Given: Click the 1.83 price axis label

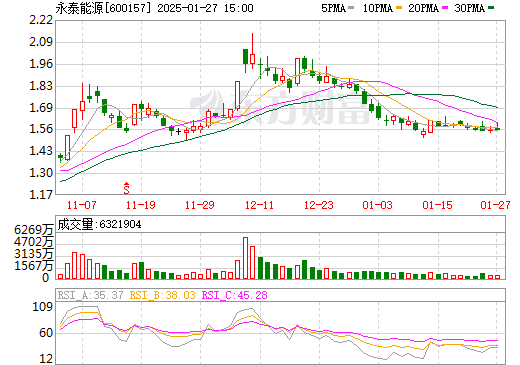Looking at the screenshot, I should [x=41, y=86].
